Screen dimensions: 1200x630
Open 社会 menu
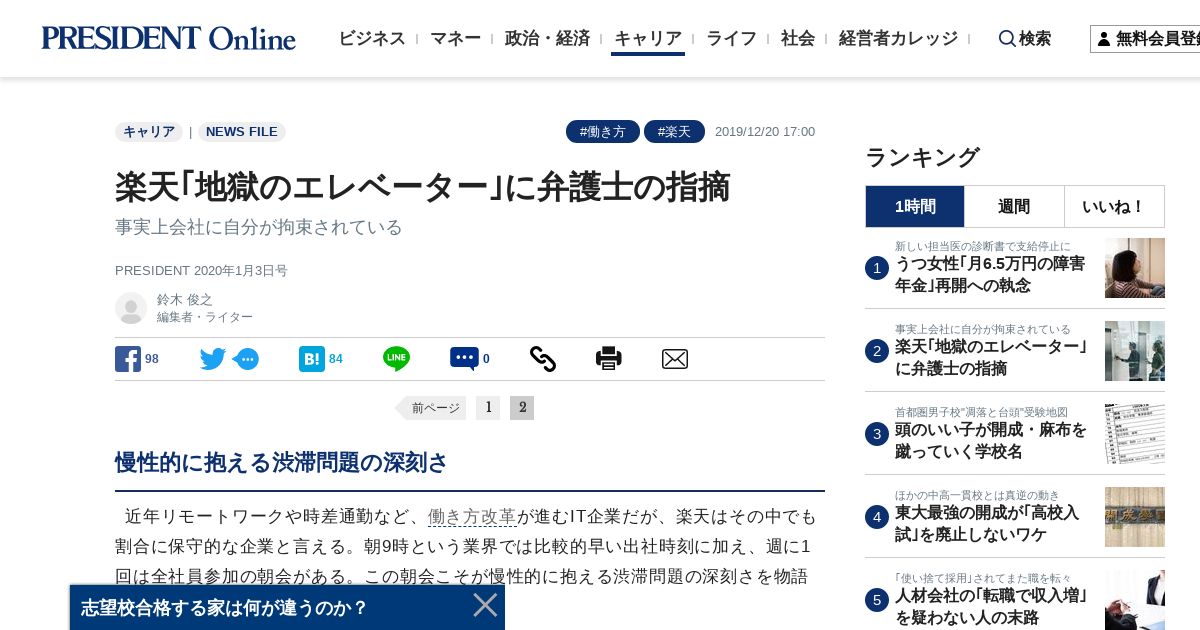798,38
